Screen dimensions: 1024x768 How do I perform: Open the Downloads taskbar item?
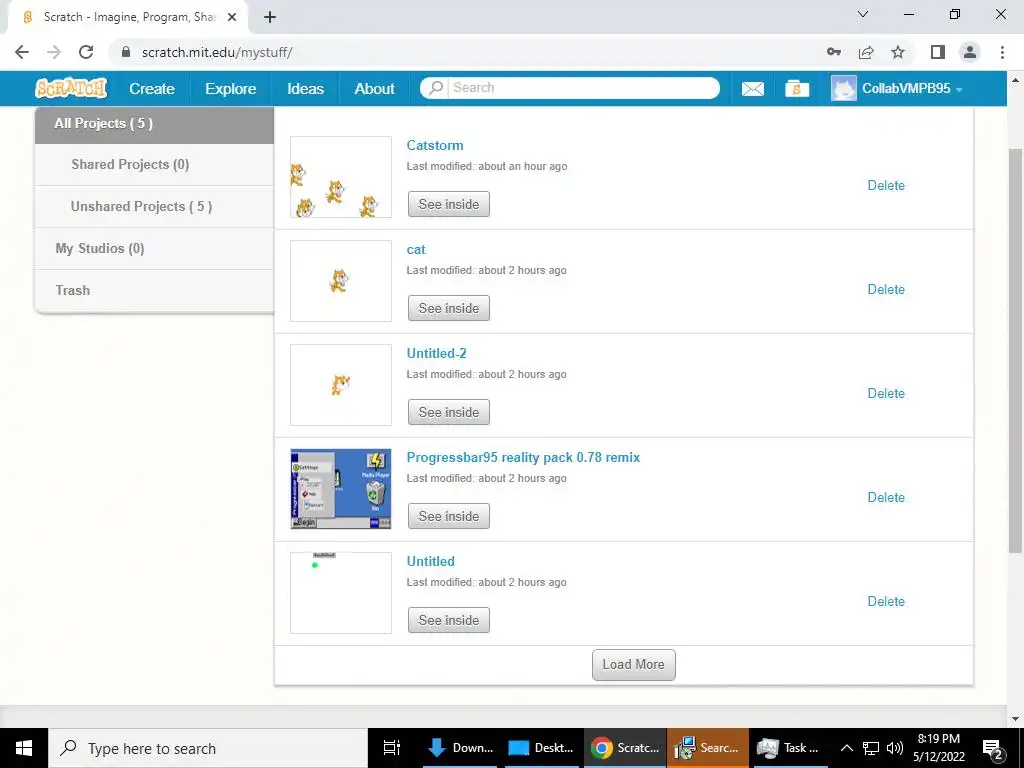click(461, 748)
